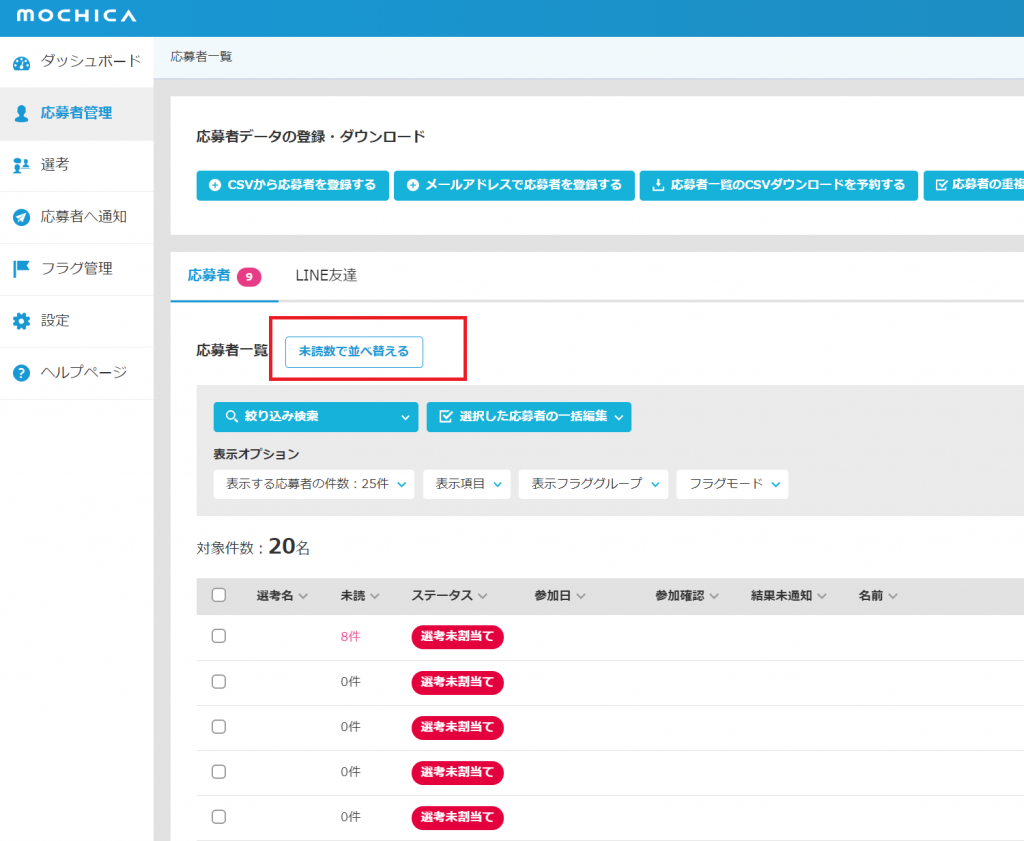
Task: Click the Dashboard gauge icon in sidebar
Action: pos(21,63)
